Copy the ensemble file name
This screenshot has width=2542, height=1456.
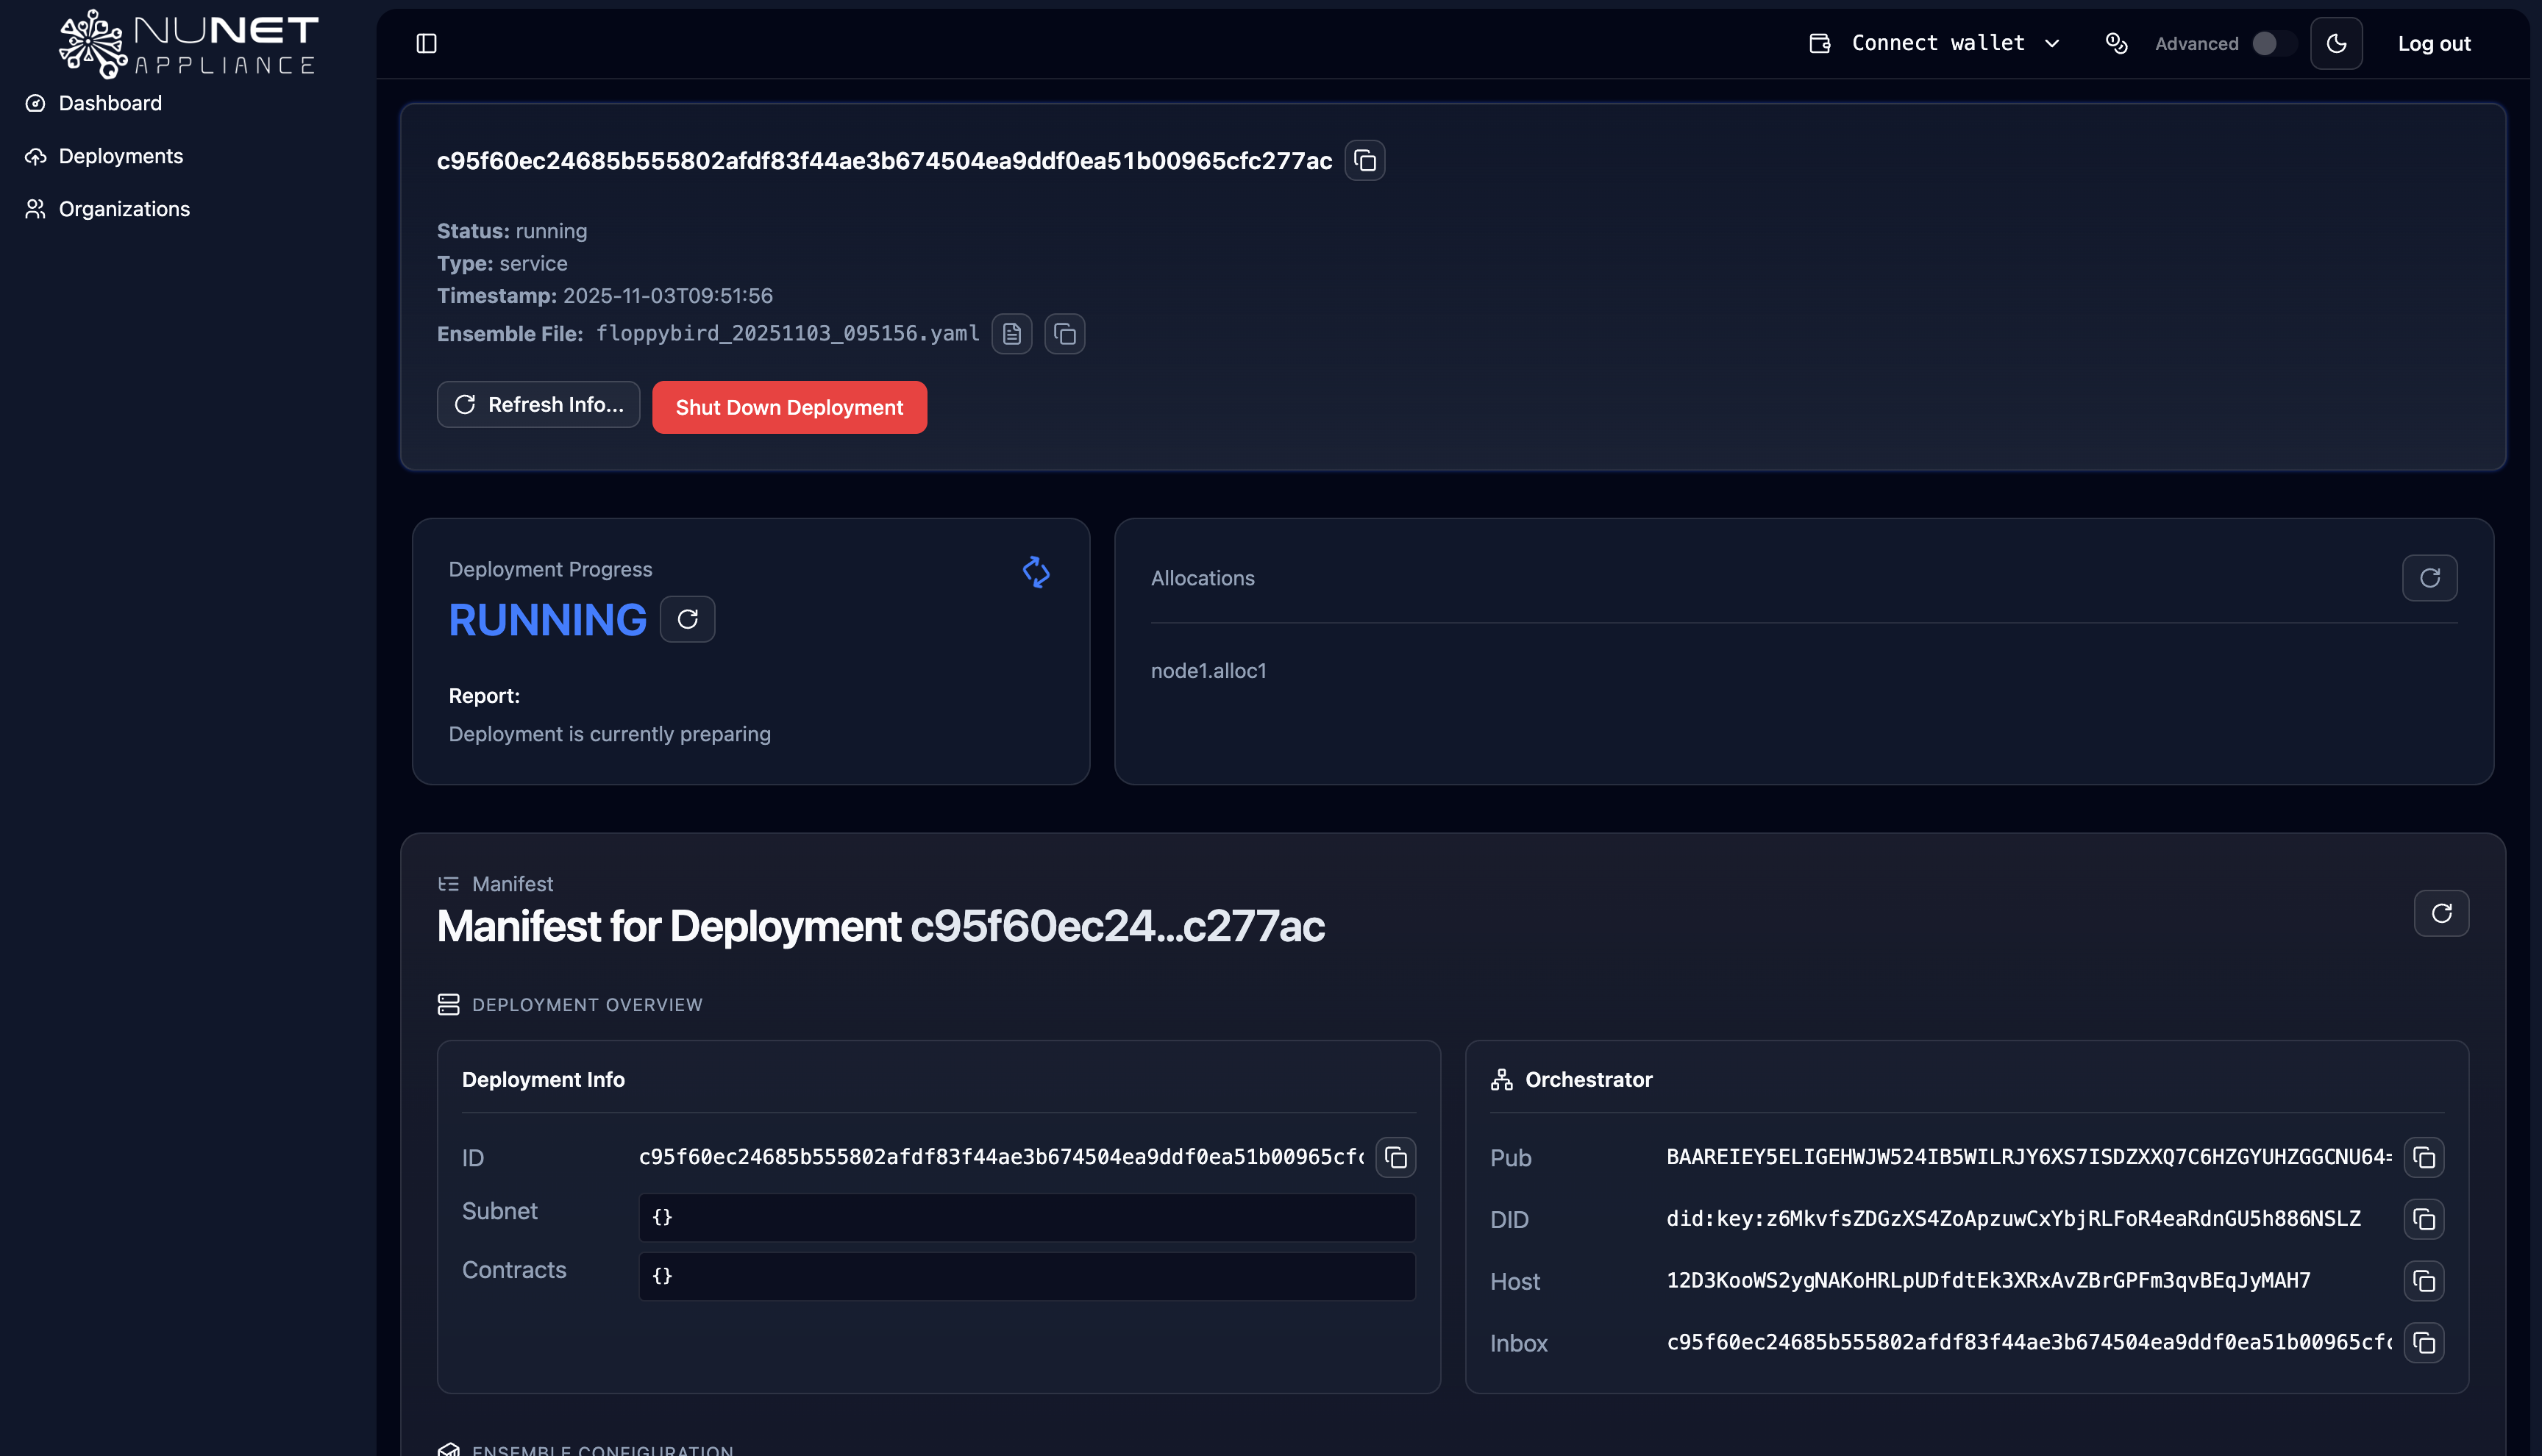pos(1064,334)
